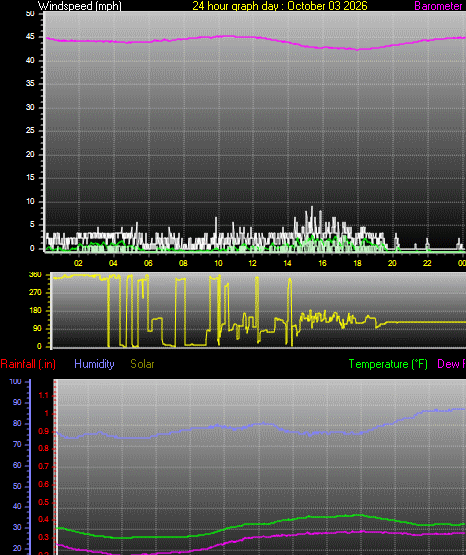The height and width of the screenshot is (555, 466).
Task: Click the 06 hour tick label
Action: (148, 263)
